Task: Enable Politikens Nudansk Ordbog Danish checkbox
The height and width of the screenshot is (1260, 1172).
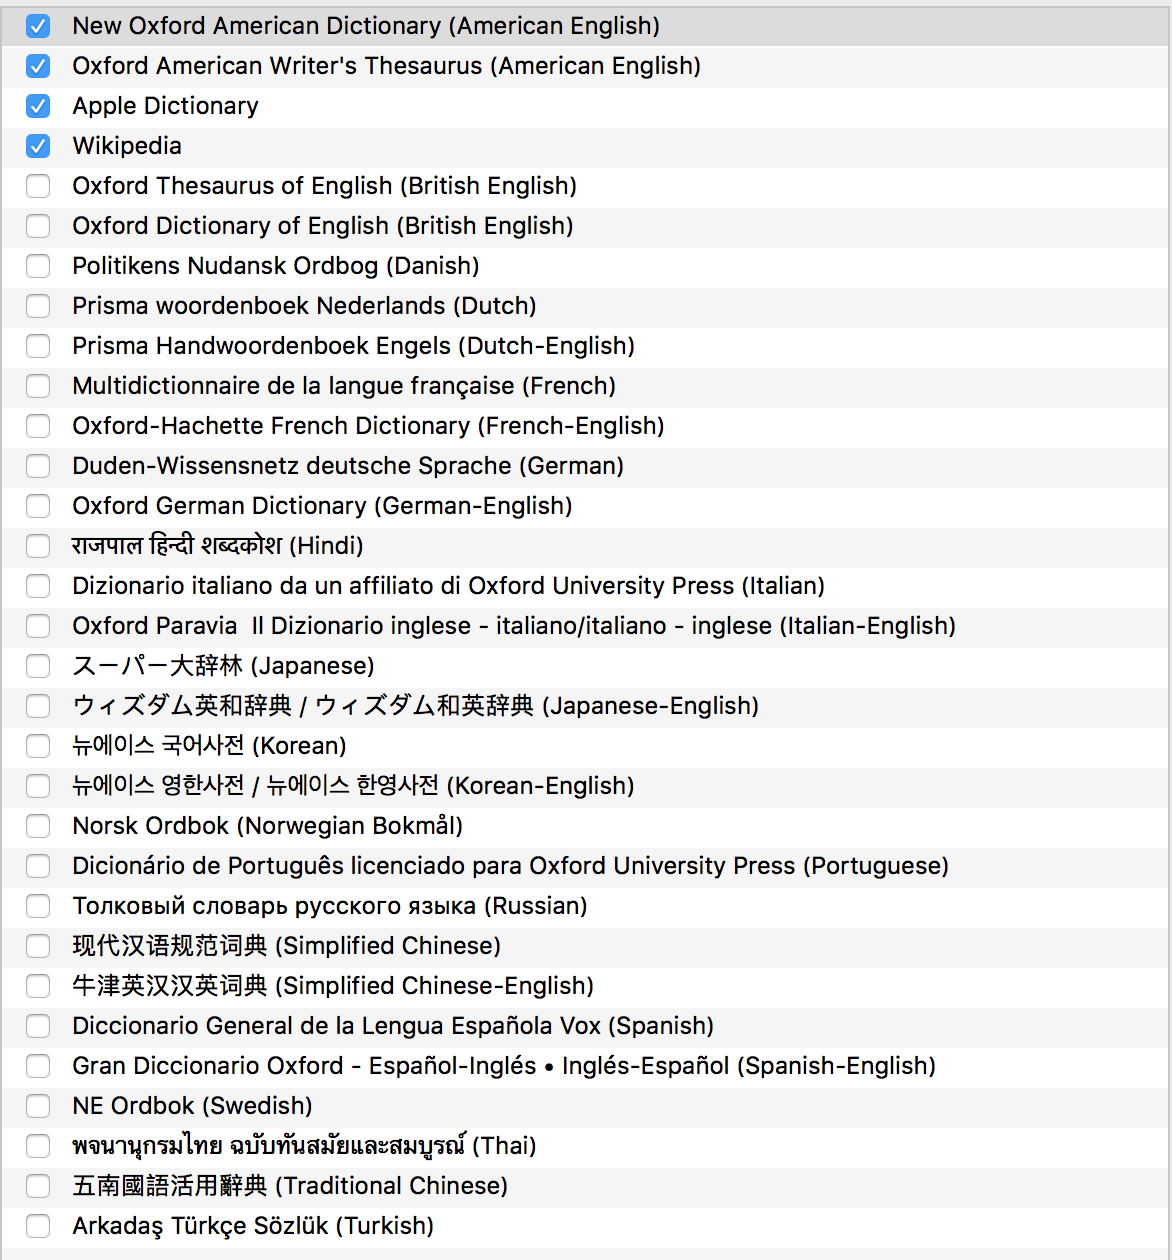Action: [38, 266]
